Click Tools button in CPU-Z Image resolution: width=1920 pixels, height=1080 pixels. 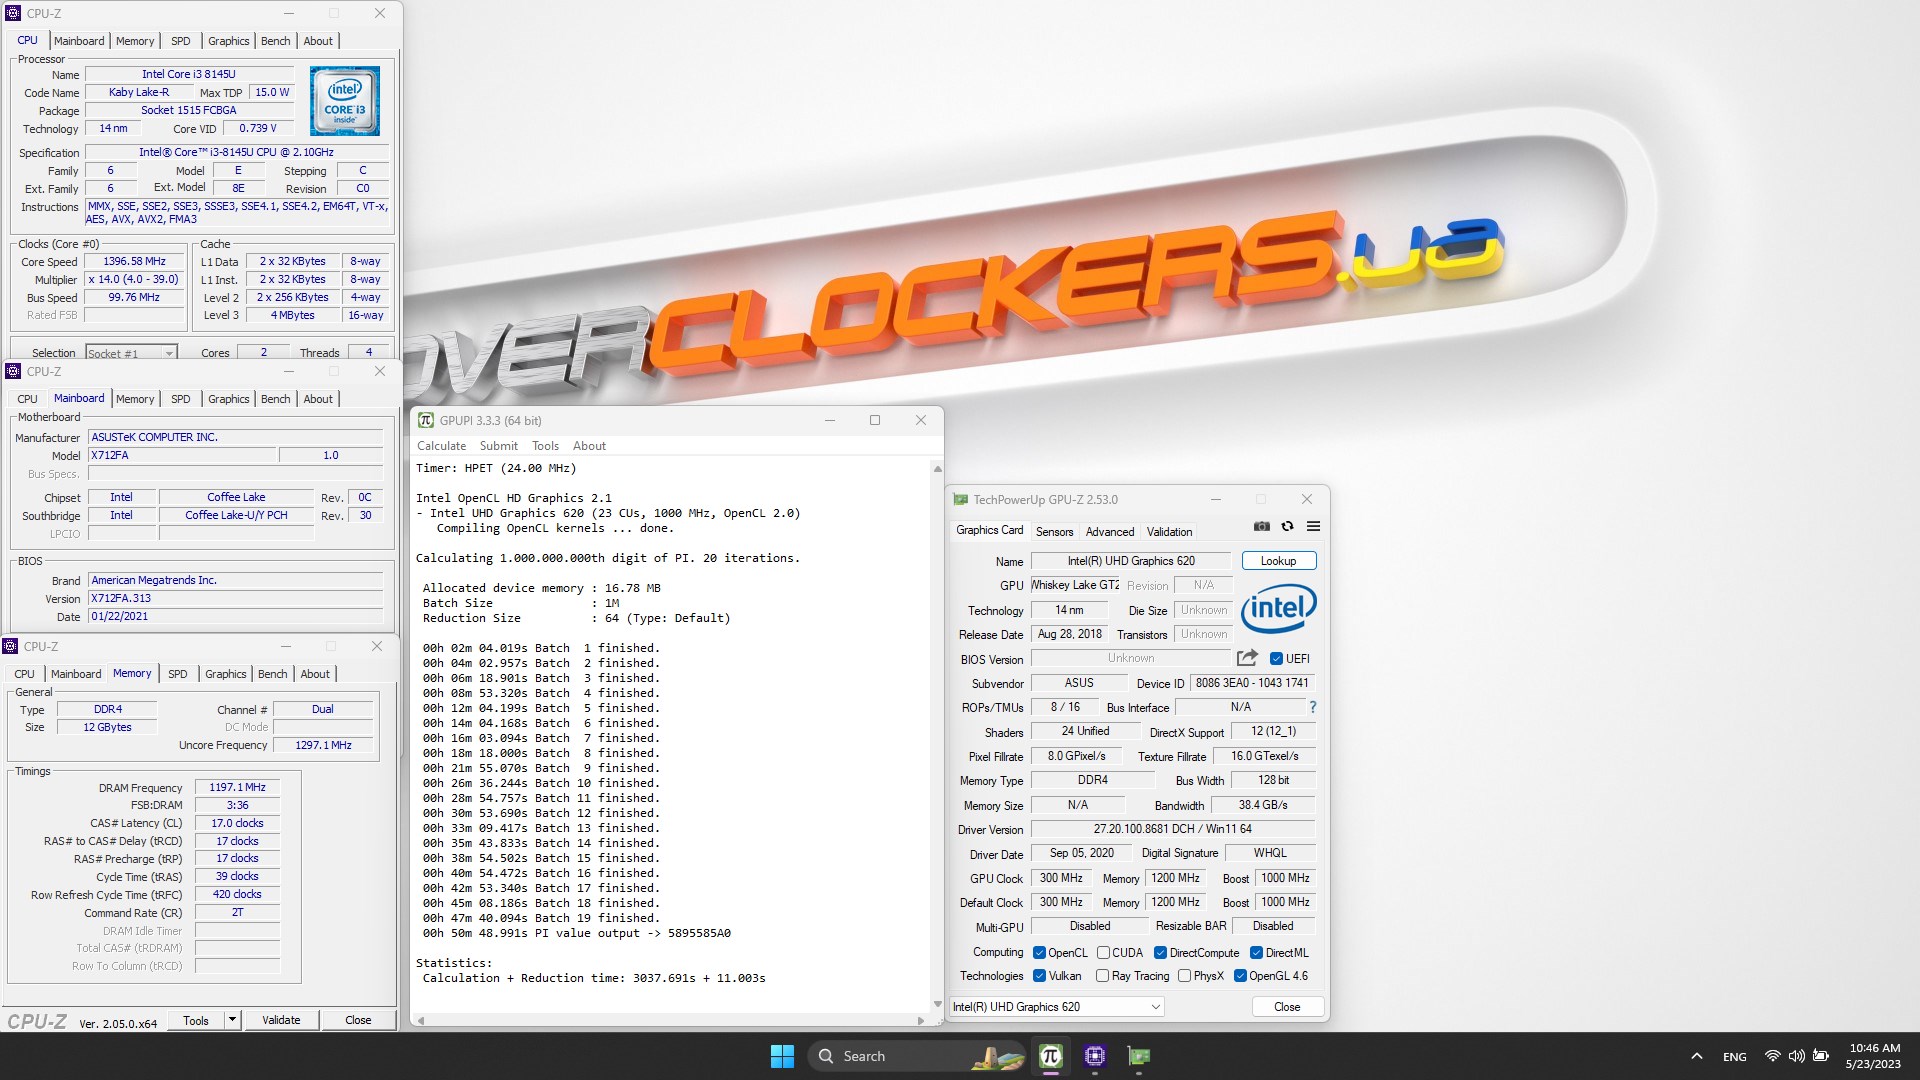tap(196, 1020)
